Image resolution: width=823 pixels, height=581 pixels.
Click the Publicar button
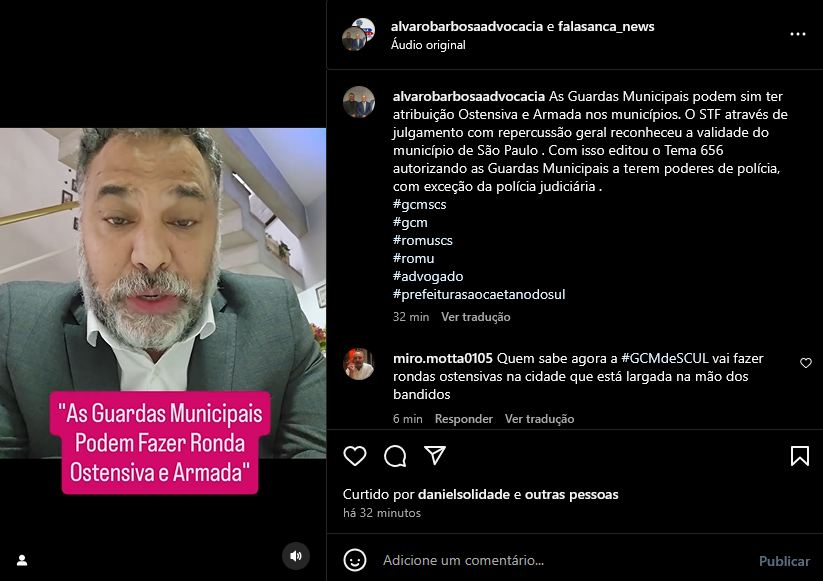784,561
